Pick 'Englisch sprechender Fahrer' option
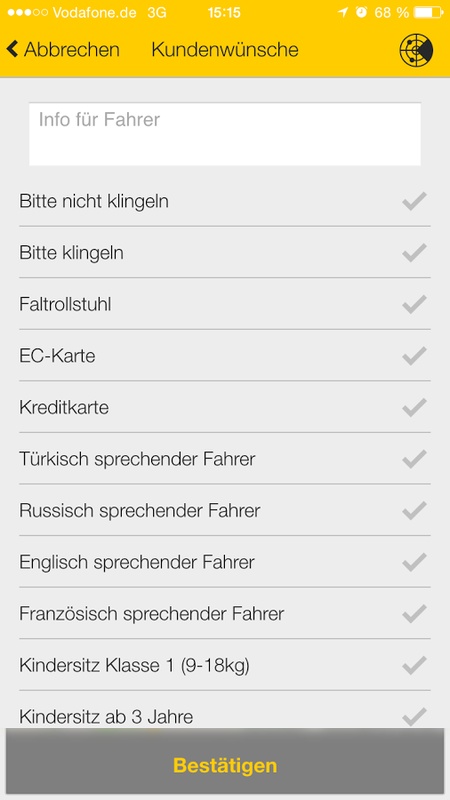Screen dimensions: 450x800 click(224, 562)
